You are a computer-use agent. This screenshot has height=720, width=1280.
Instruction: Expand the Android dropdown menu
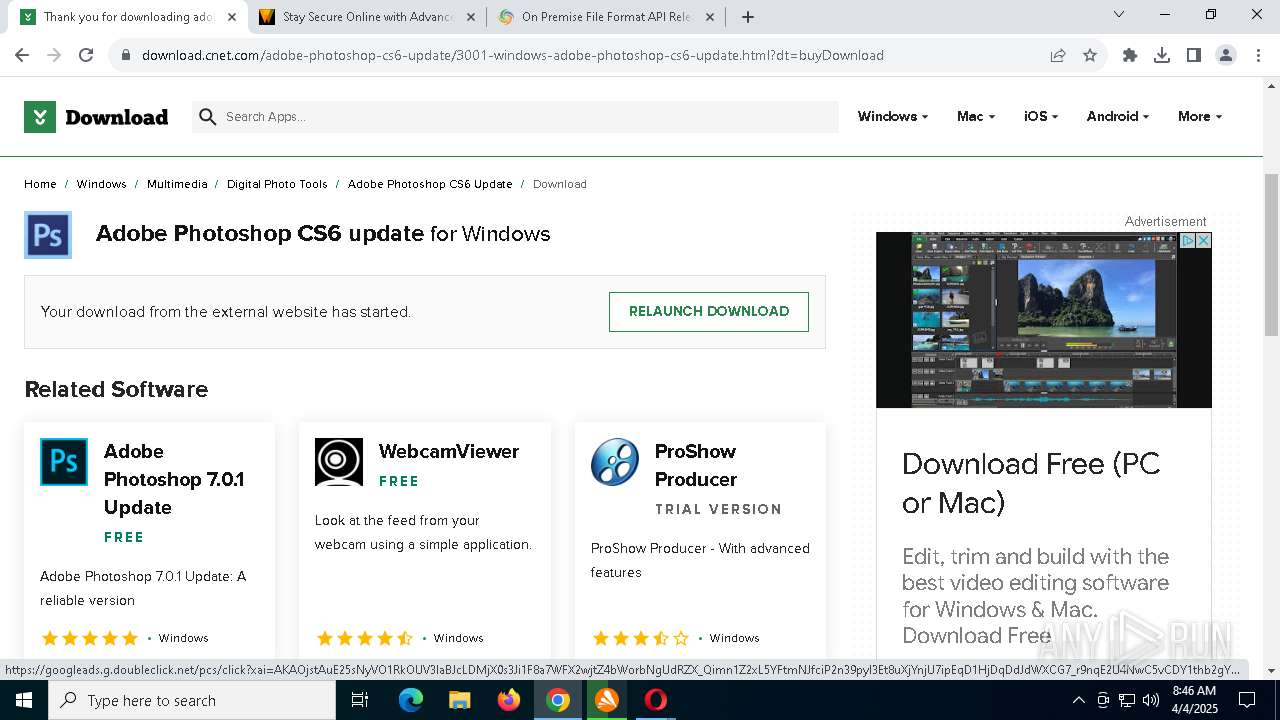[x=1118, y=117]
